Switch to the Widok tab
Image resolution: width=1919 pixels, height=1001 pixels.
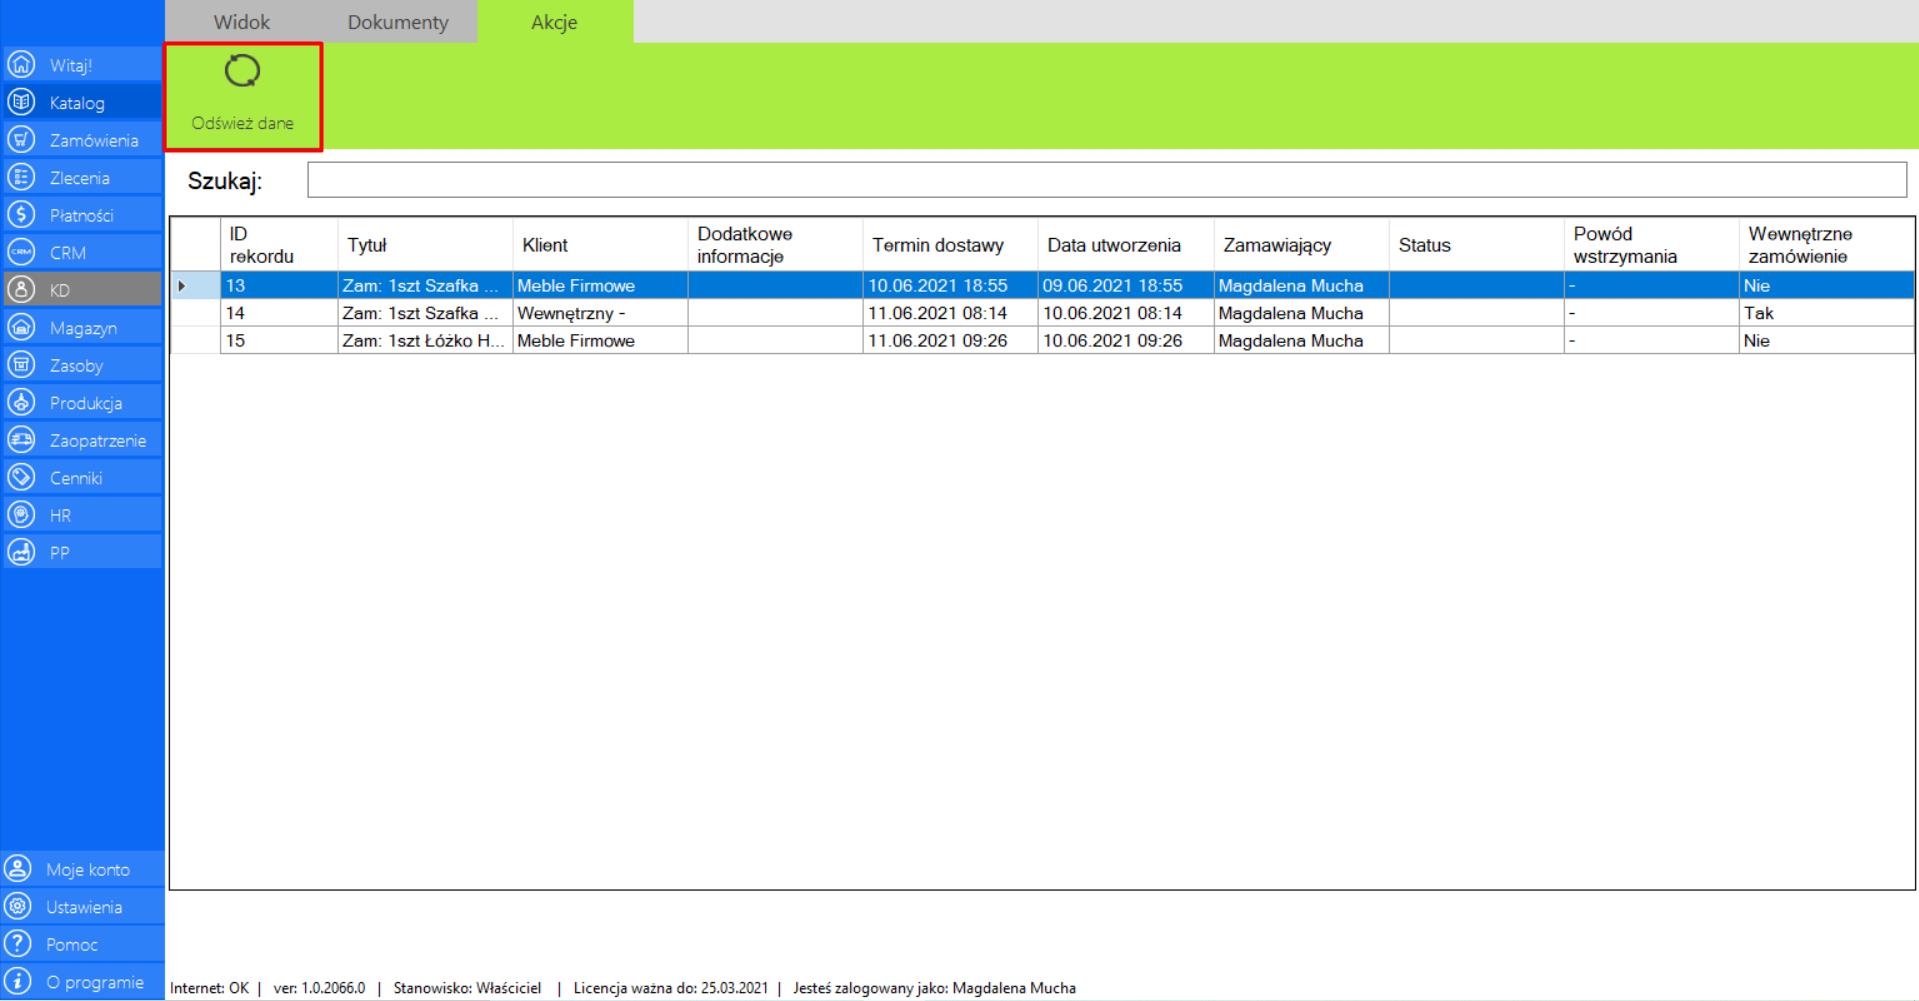[x=241, y=22]
